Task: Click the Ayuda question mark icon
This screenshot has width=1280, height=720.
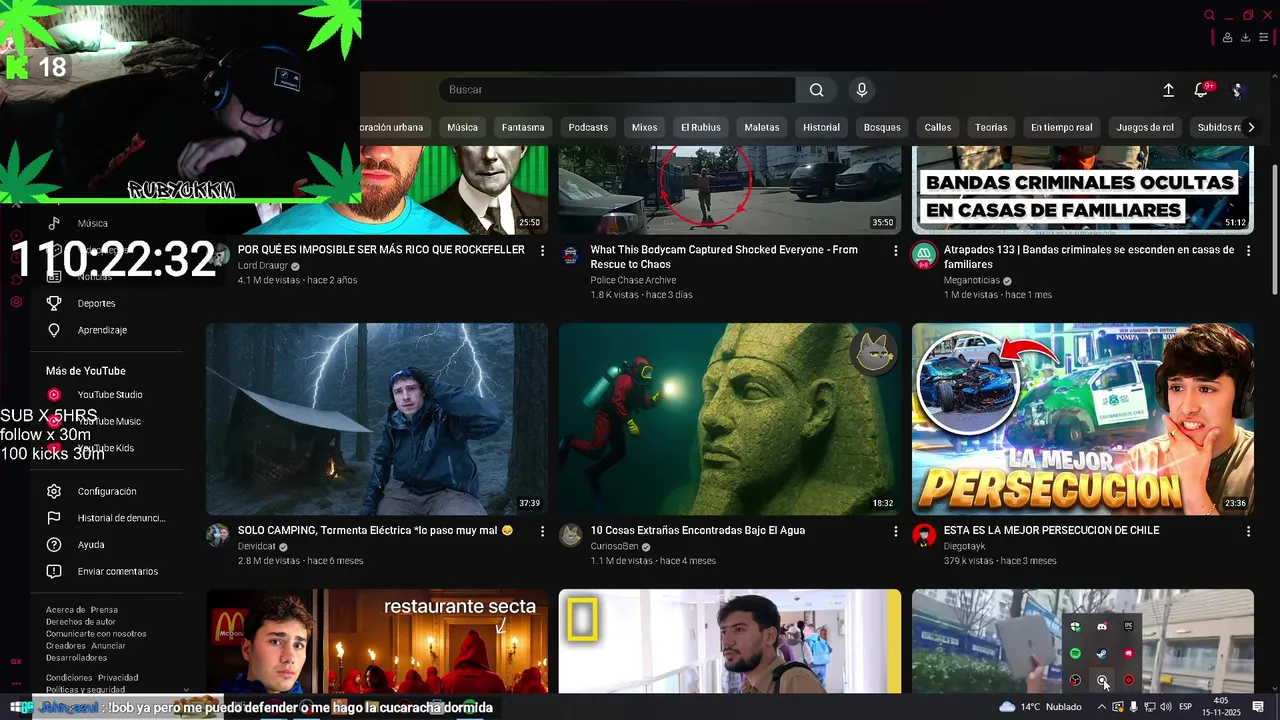Action: 54,545
